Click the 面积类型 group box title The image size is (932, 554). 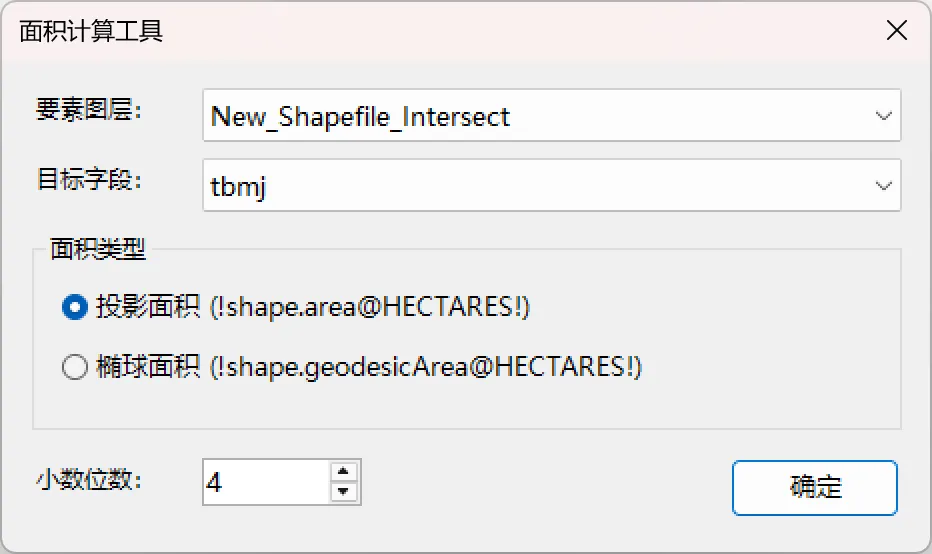point(97,249)
